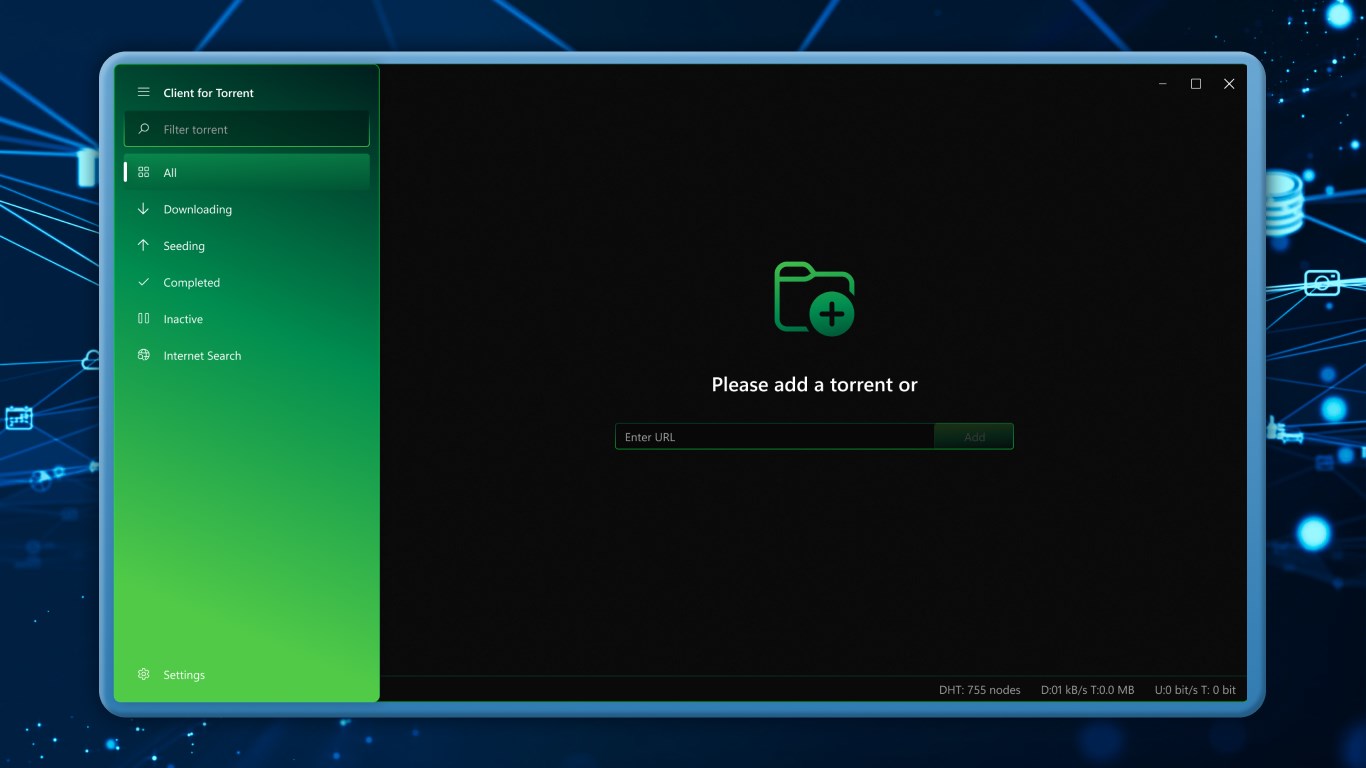Open Internet Search page

(x=247, y=355)
